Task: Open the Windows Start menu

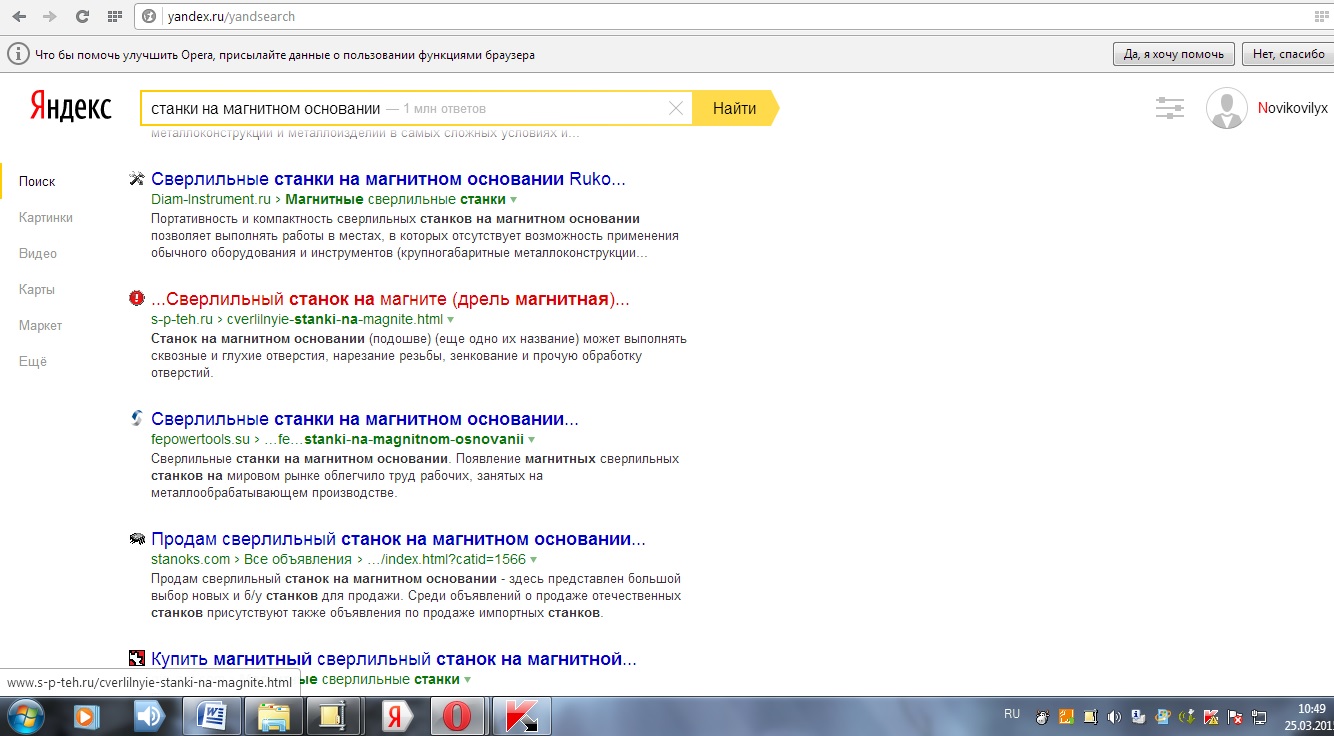Action: 25,716
